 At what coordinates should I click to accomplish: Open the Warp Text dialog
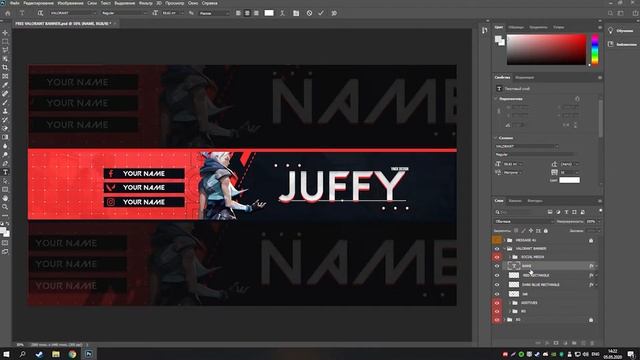tap(282, 13)
